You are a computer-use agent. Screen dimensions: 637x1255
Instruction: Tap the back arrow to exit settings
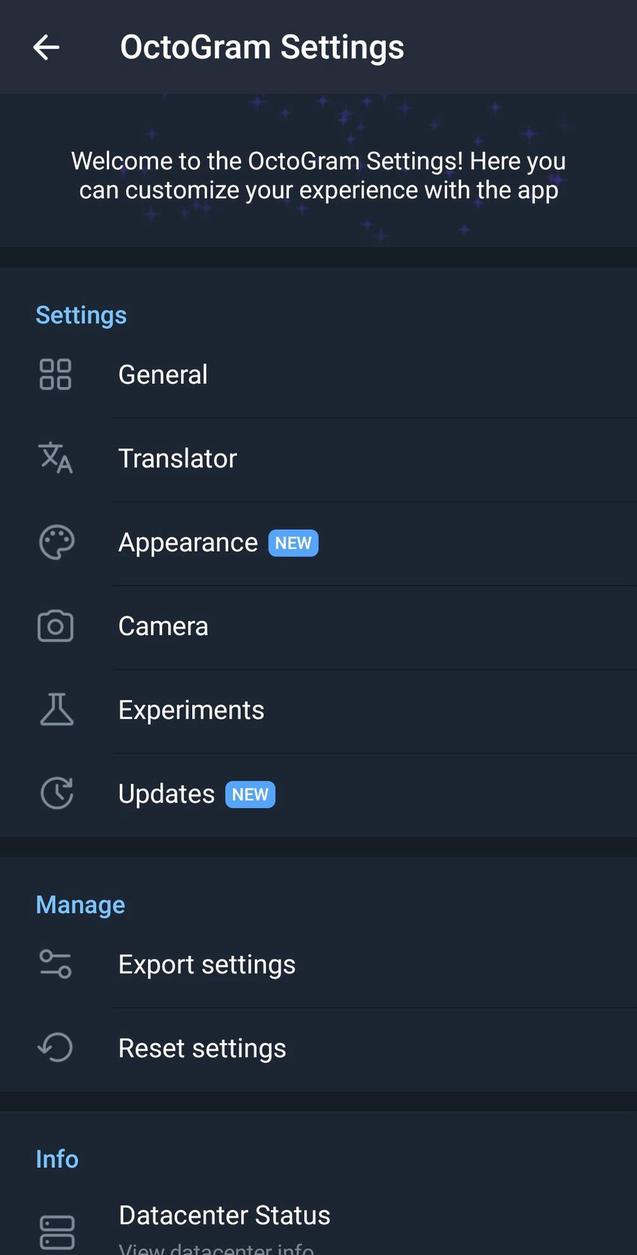point(46,47)
